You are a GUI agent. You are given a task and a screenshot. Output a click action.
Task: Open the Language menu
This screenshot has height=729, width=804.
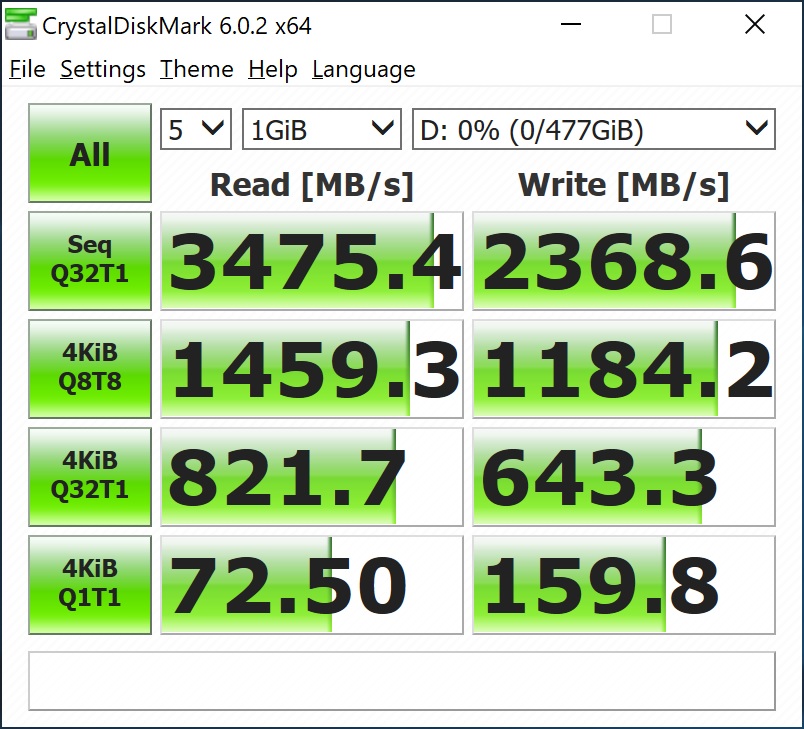[364, 69]
